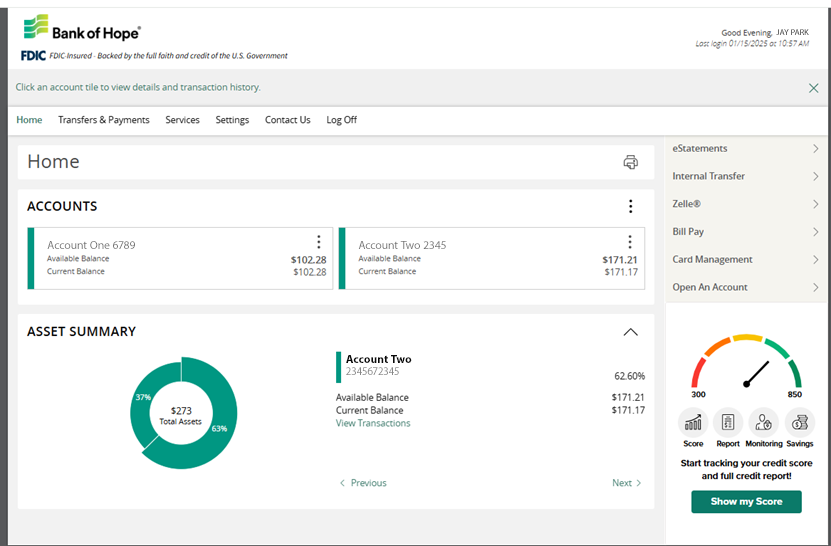Click Account One available balance $102.28
Viewport: 831px width, 546px height.
308,260
